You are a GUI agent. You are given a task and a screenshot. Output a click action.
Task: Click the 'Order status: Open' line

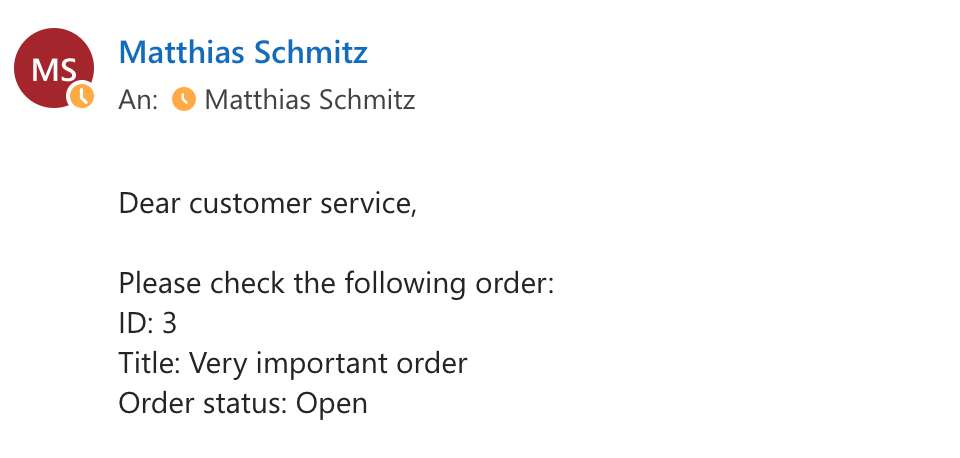coord(243,404)
